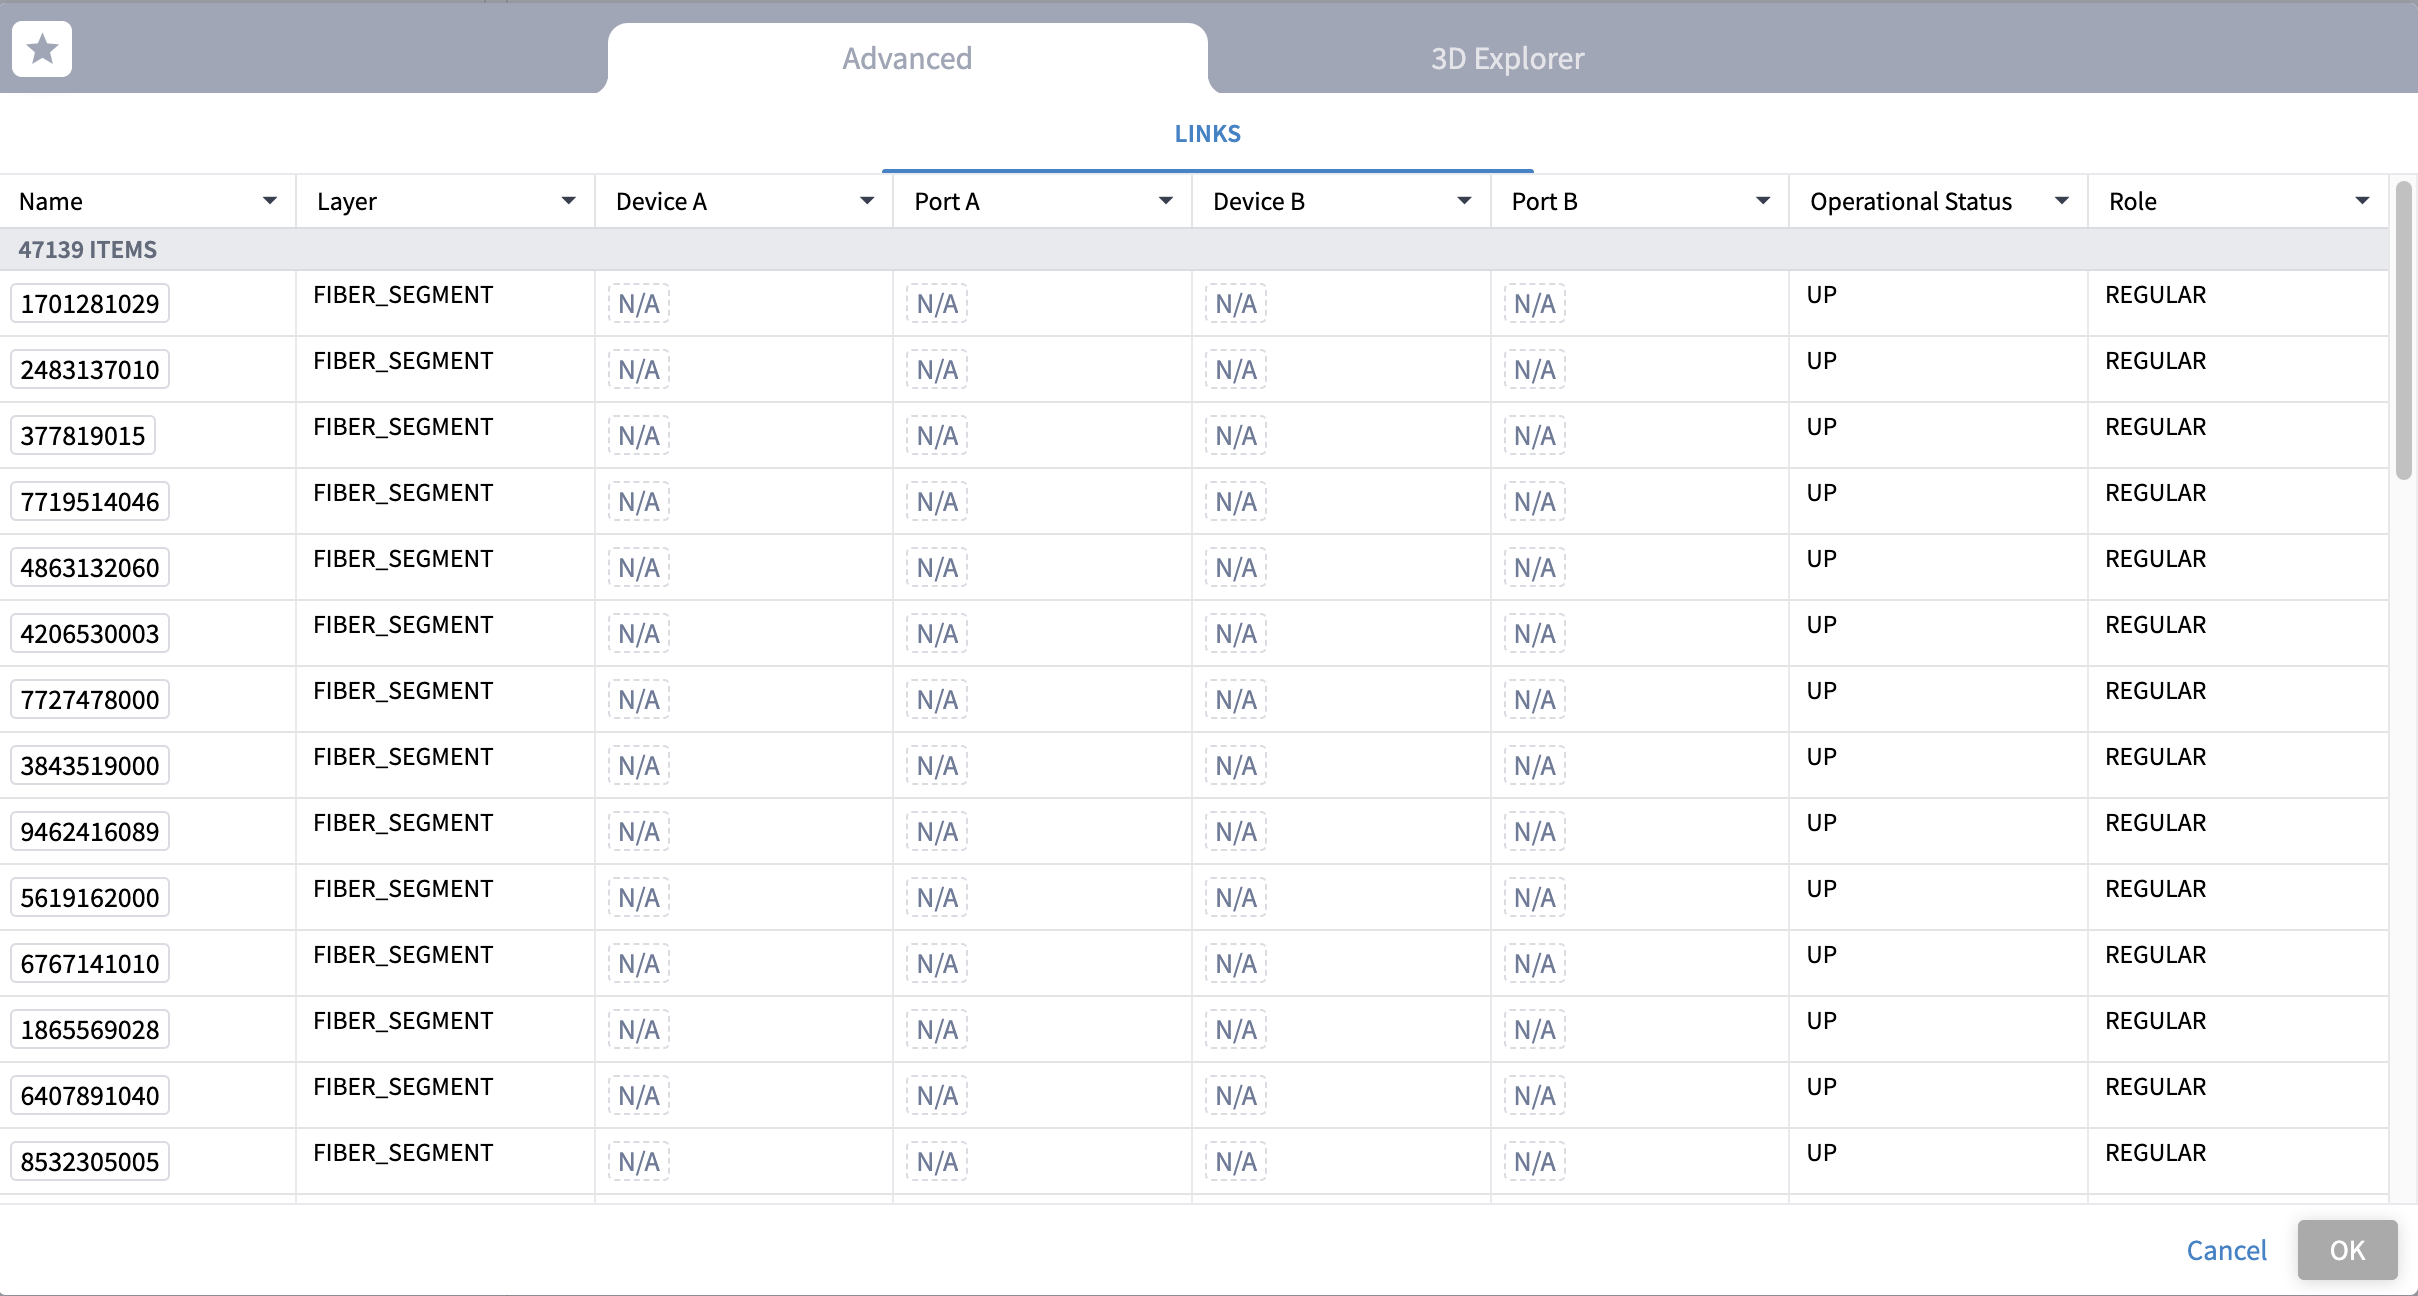Select the LINKS sub-tab
Viewport: 2418px width, 1296px height.
pos(1207,134)
